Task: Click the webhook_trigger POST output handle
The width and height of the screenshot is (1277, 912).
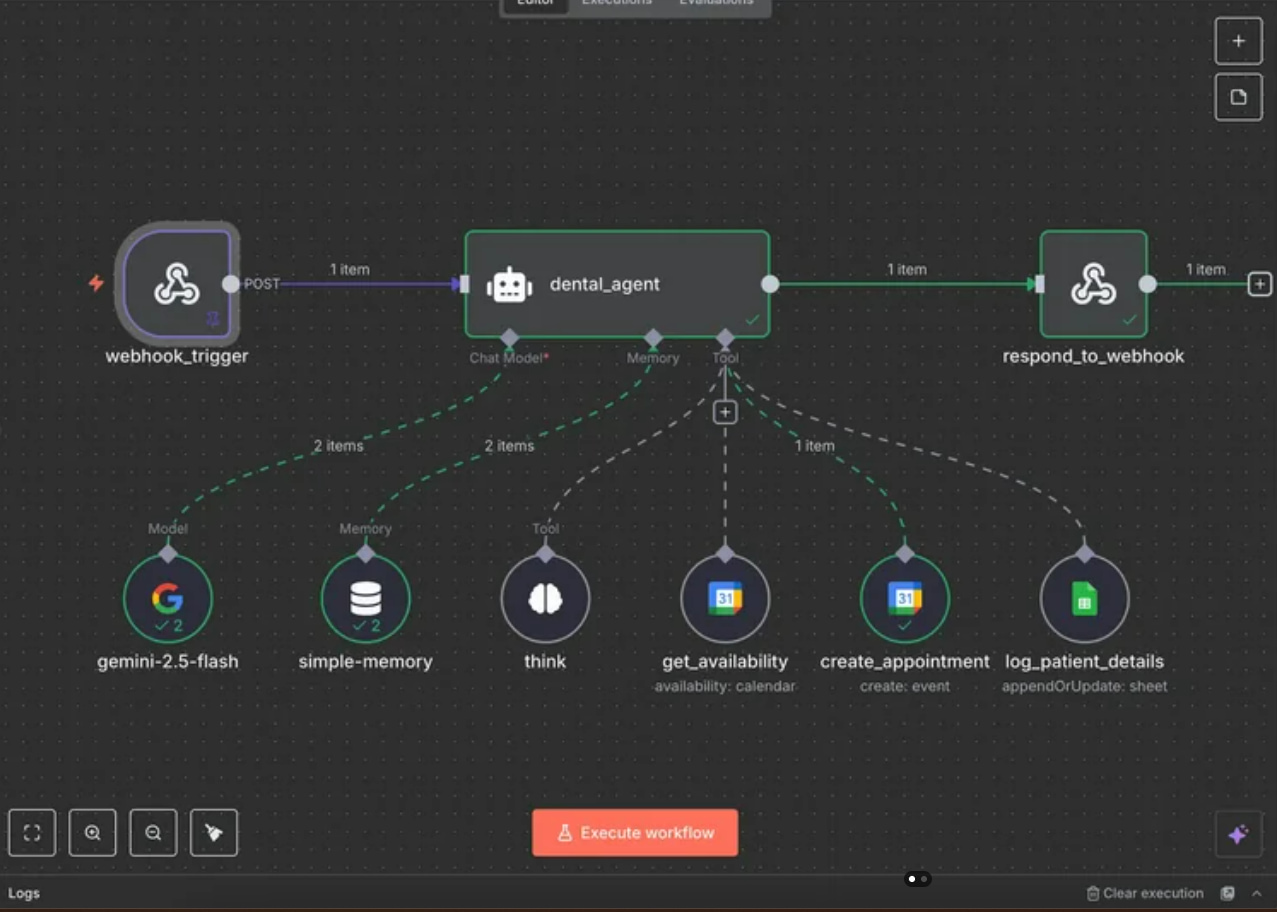Action: 231,284
